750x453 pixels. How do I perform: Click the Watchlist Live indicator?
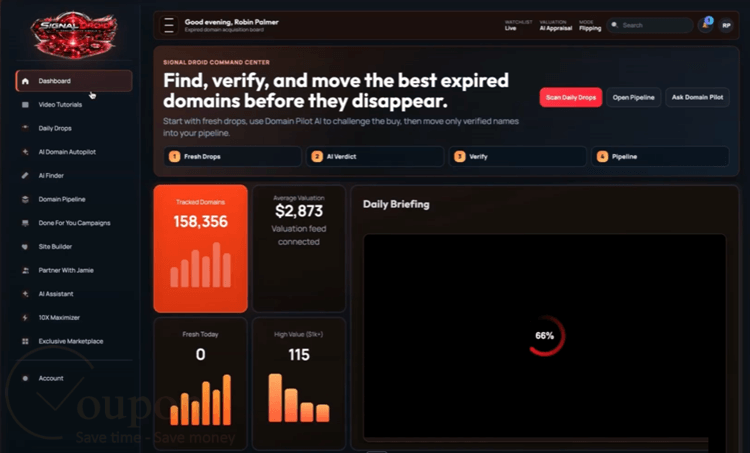click(518, 25)
